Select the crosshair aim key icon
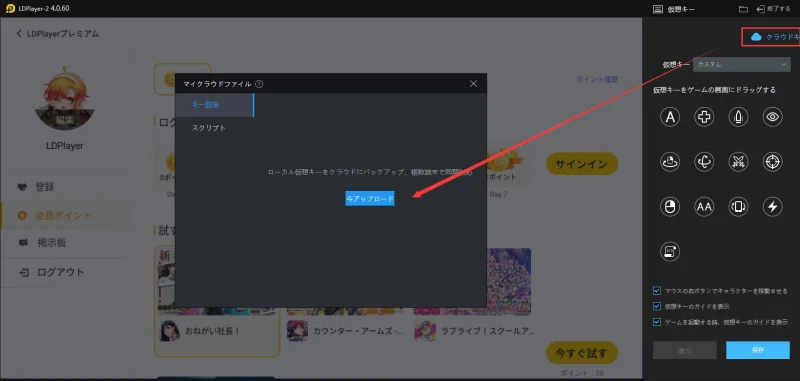This screenshot has height=381, width=800. (x=772, y=162)
